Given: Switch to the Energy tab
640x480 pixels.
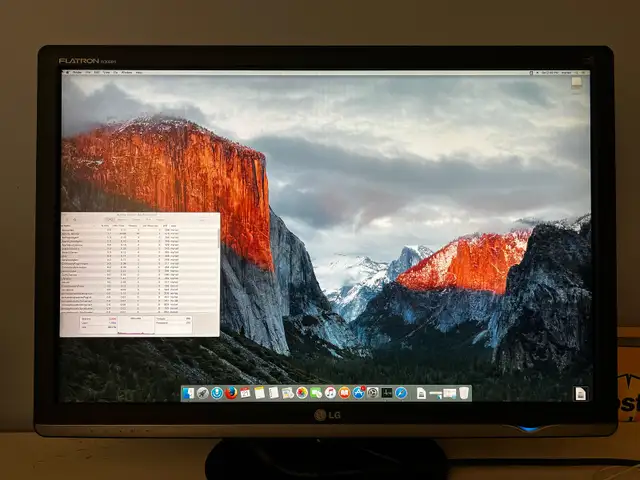Looking at the screenshot, I should coord(136,220).
